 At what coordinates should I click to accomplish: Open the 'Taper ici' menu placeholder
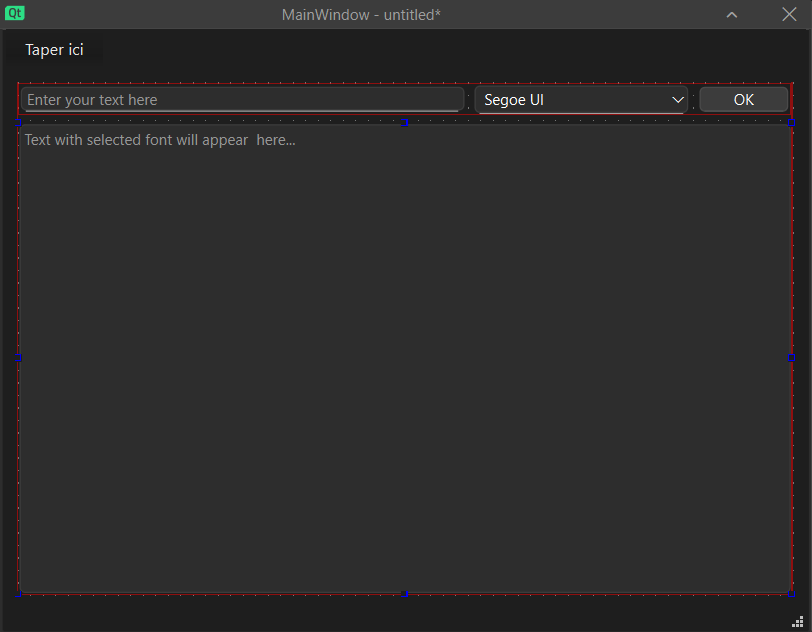pos(54,50)
